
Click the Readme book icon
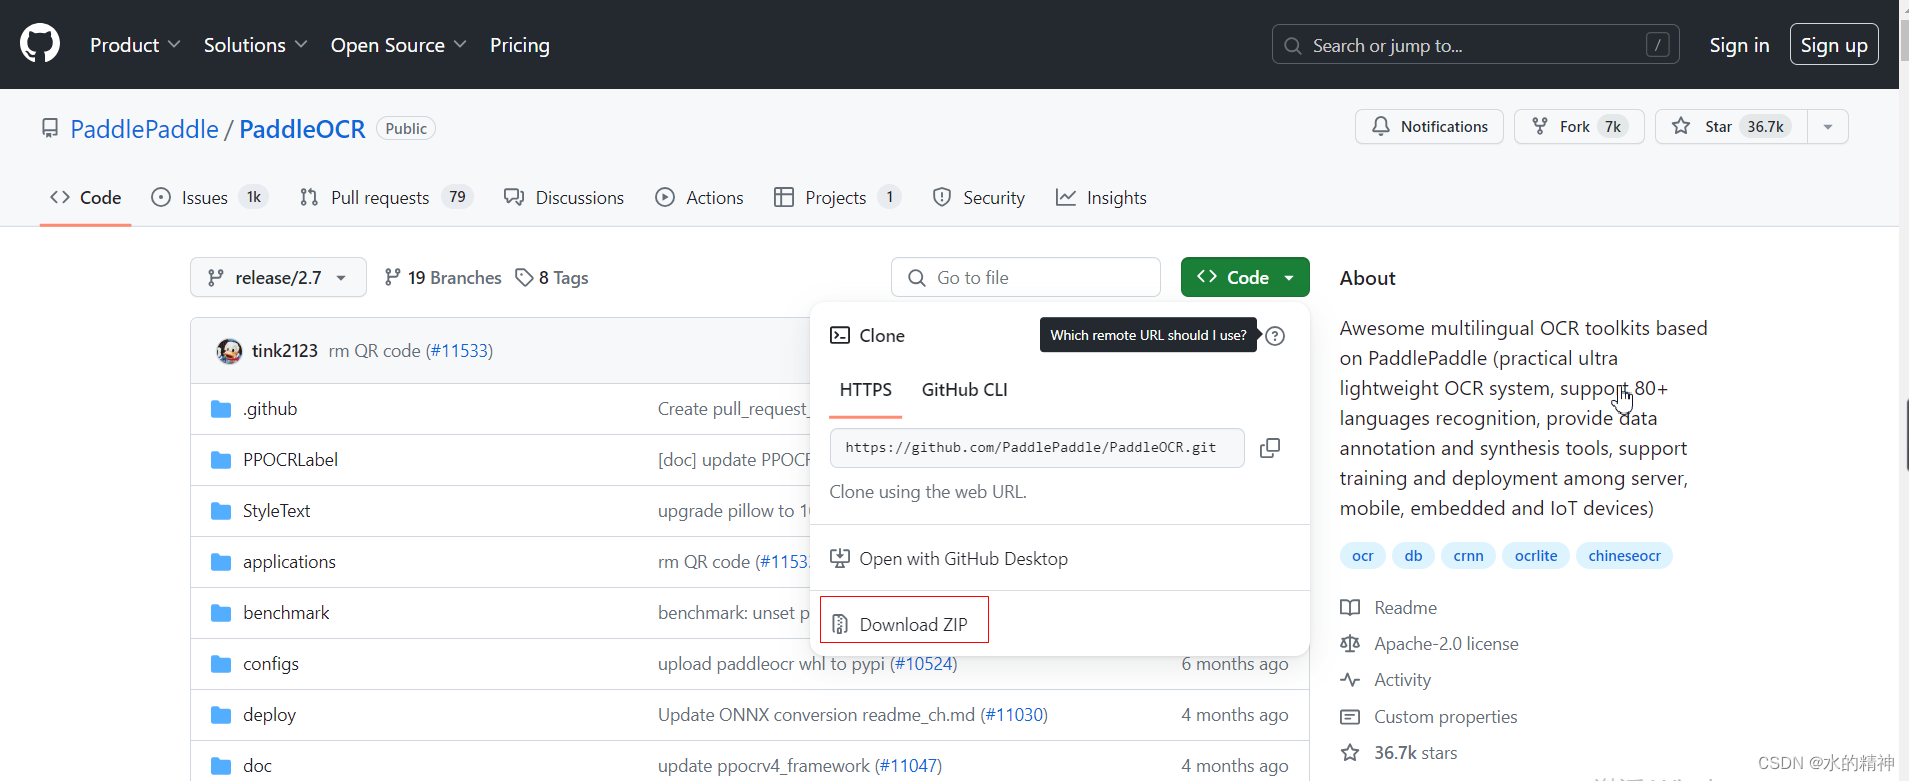pyautogui.click(x=1350, y=608)
